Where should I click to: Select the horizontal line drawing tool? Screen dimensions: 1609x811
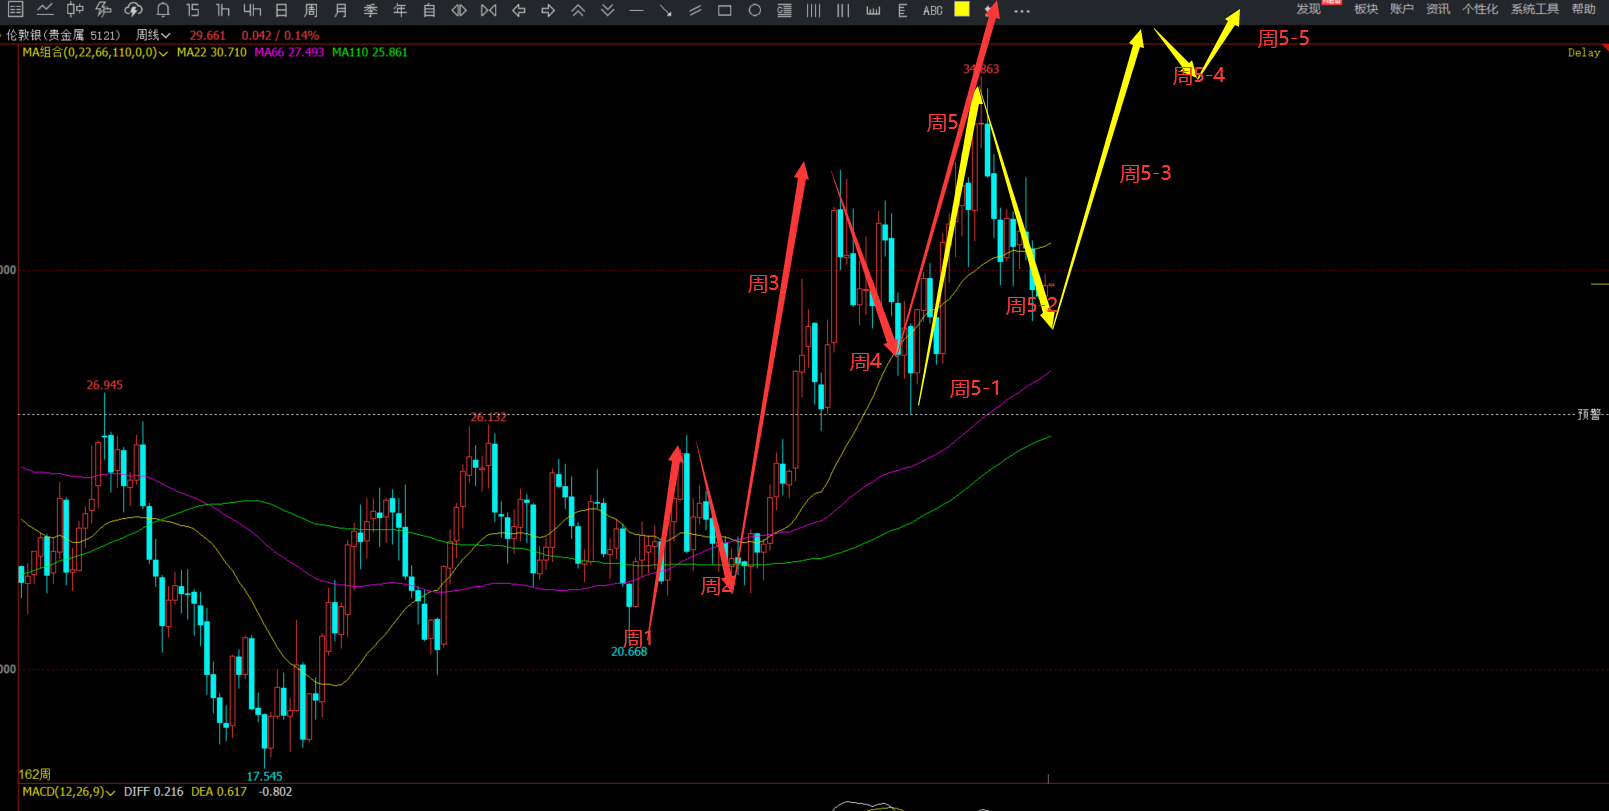[x=636, y=10]
